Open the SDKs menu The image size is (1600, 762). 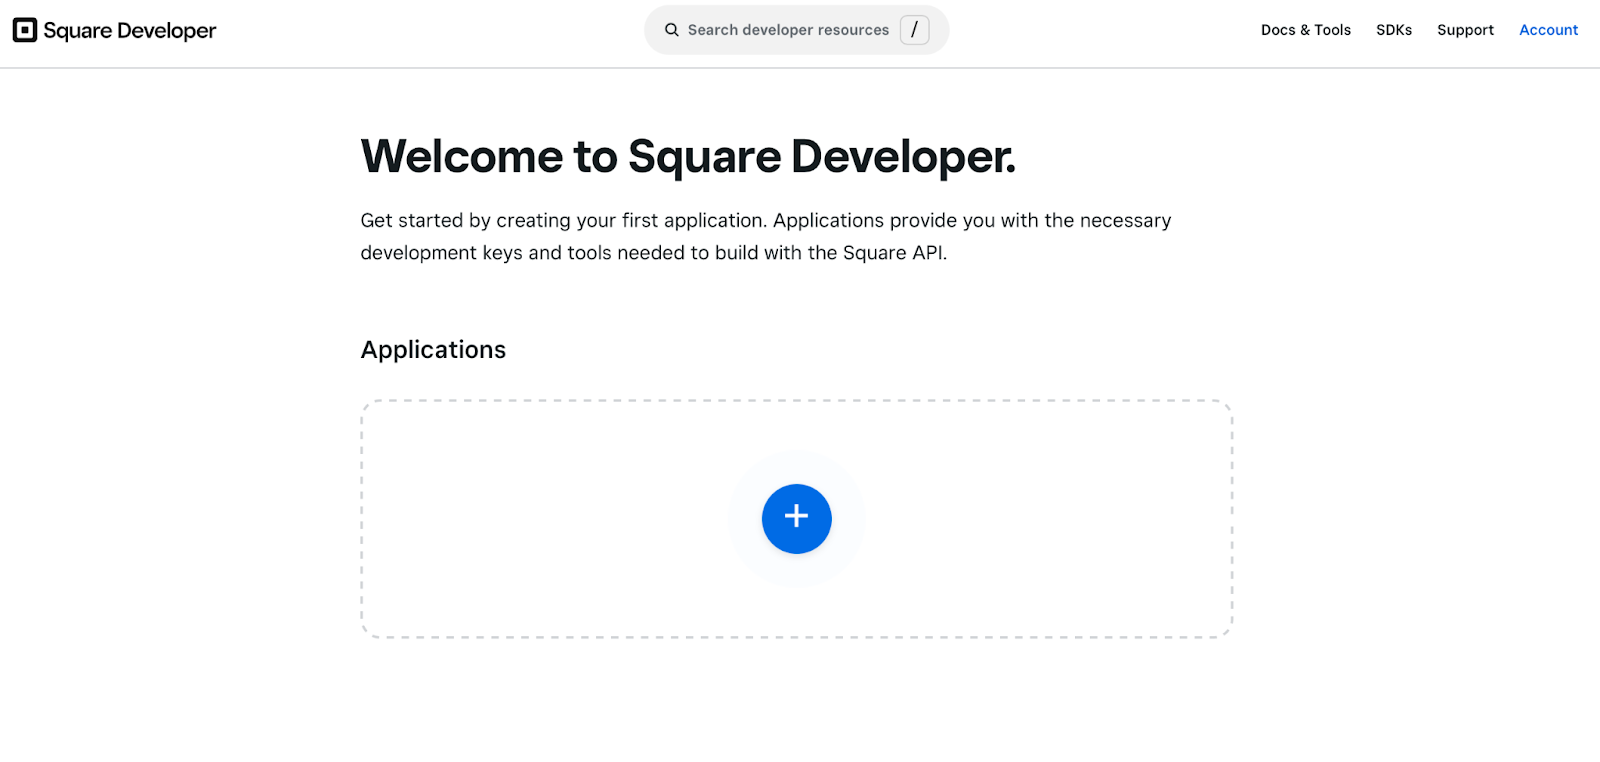click(x=1394, y=30)
